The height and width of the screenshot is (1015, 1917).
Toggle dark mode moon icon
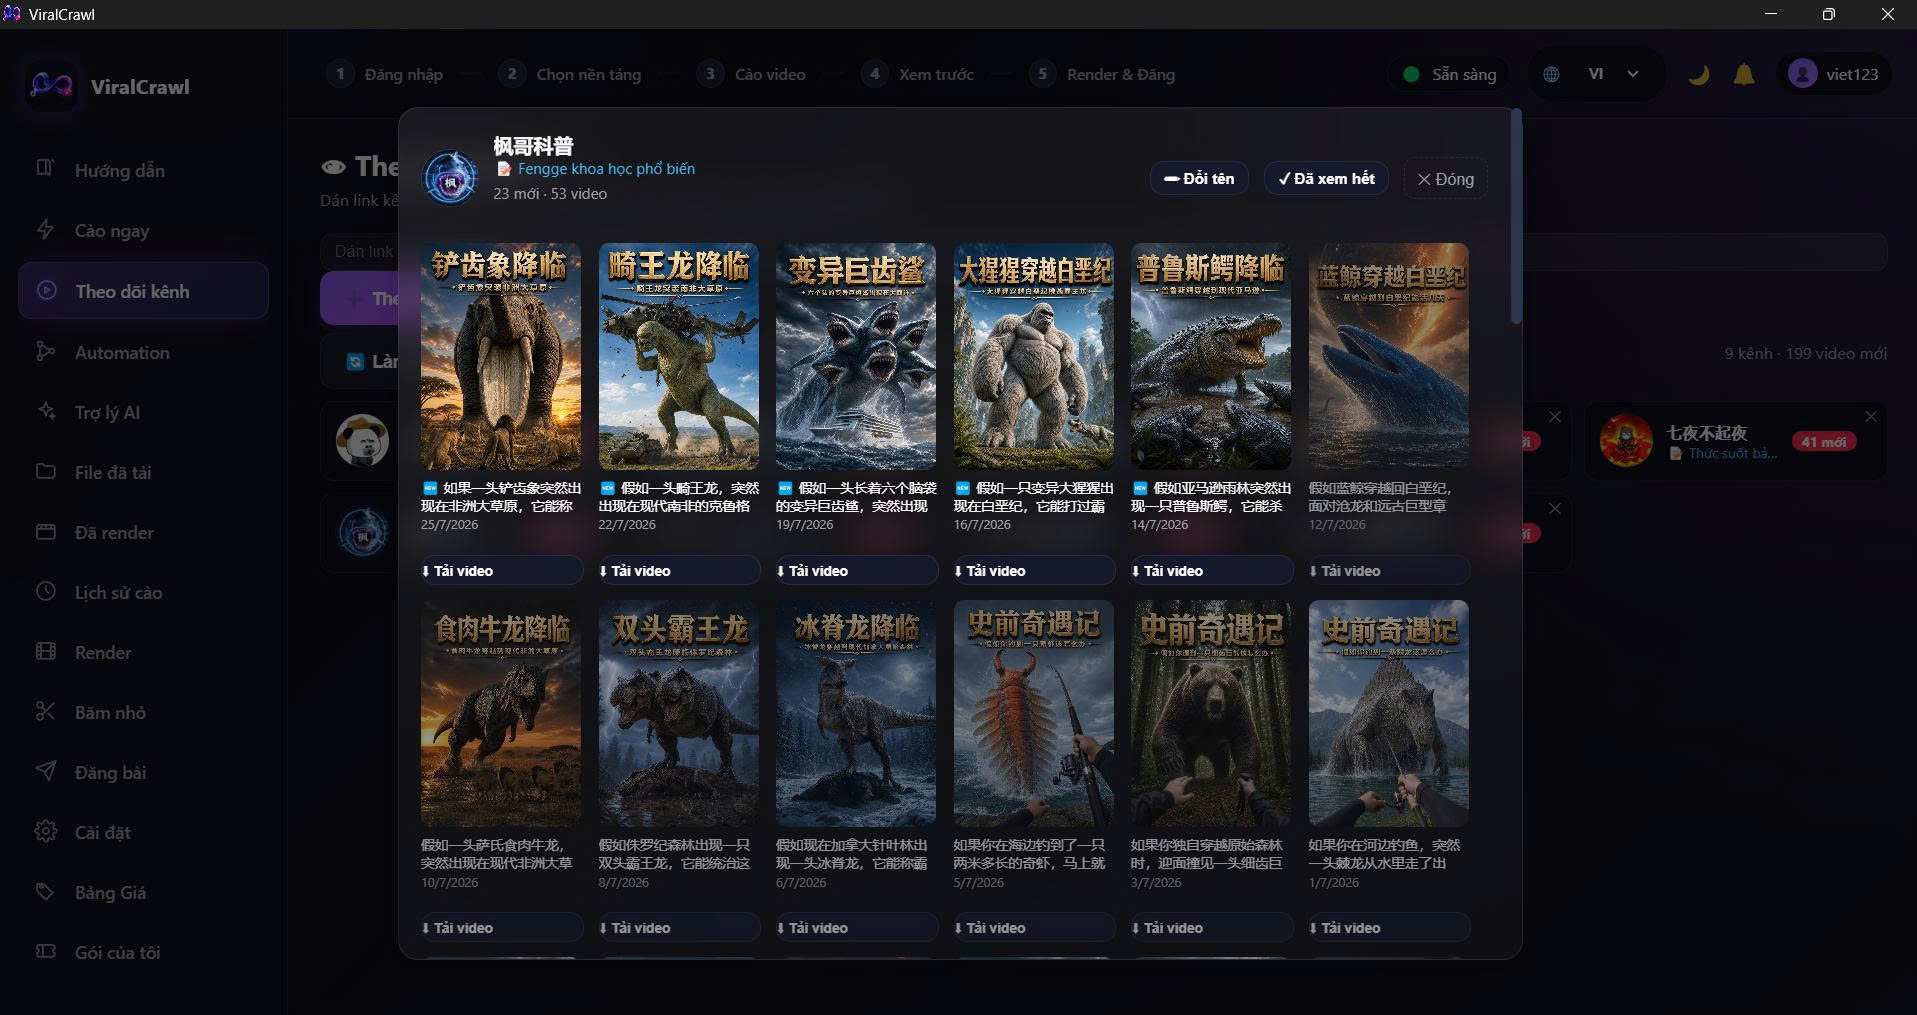pyautogui.click(x=1698, y=74)
